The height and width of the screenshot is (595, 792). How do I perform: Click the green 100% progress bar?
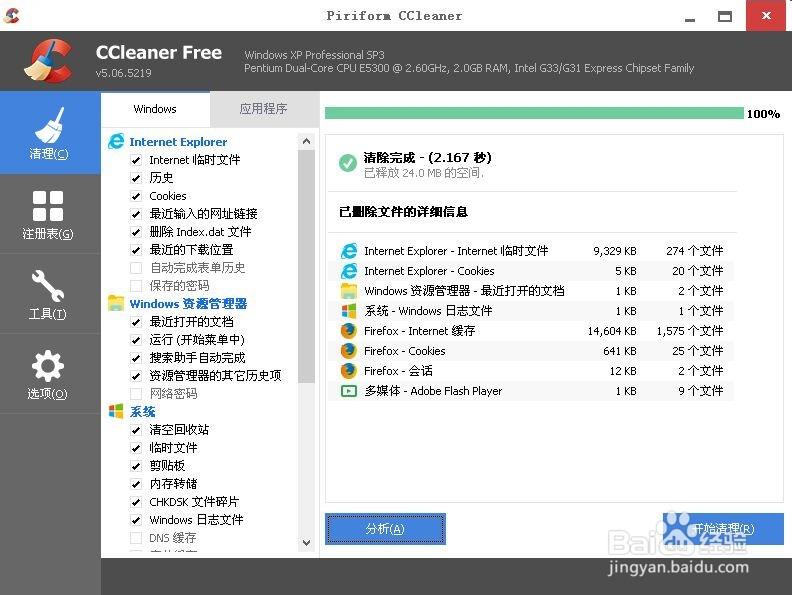[534, 113]
